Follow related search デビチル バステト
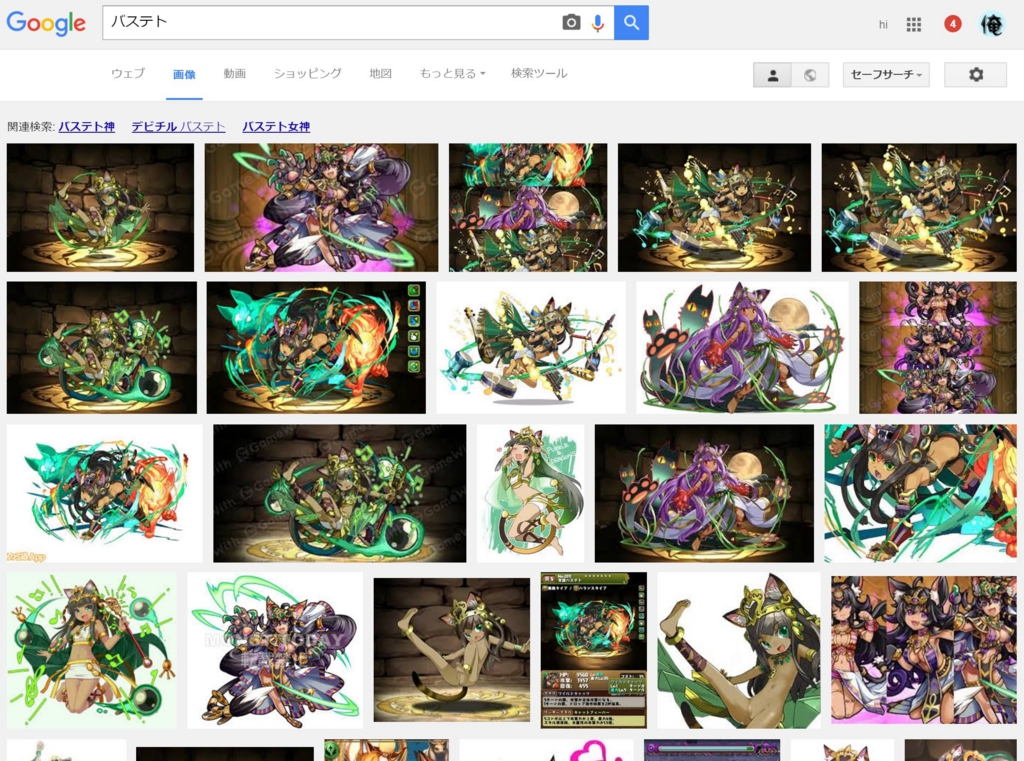The height and width of the screenshot is (761, 1024). pyautogui.click(x=178, y=127)
